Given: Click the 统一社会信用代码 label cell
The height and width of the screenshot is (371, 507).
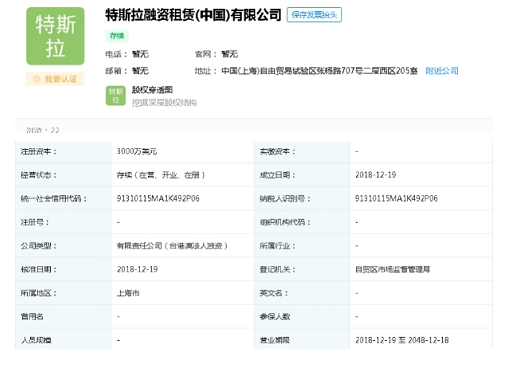Looking at the screenshot, I should click(63, 199).
